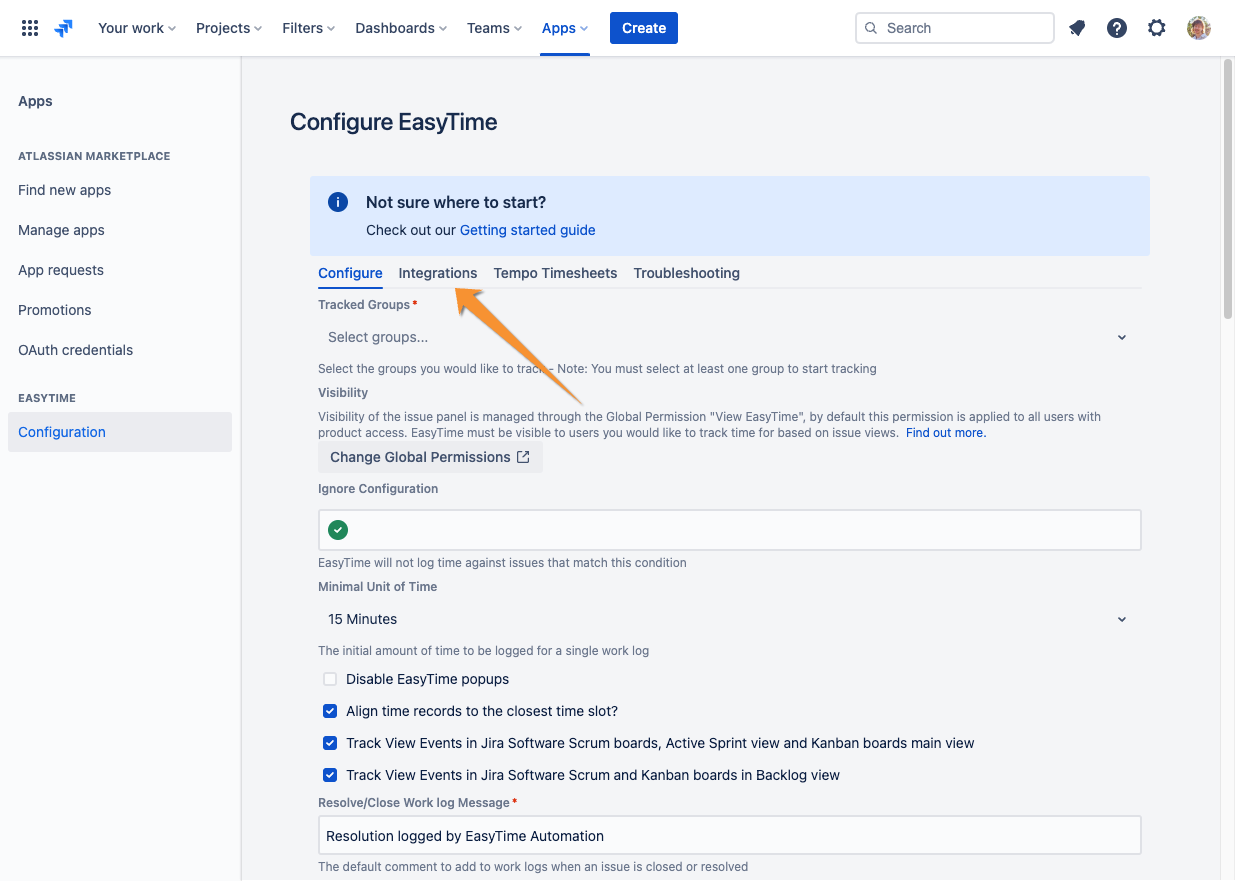Switch to the Integrations tab
This screenshot has height=881, width=1235.
(x=438, y=273)
